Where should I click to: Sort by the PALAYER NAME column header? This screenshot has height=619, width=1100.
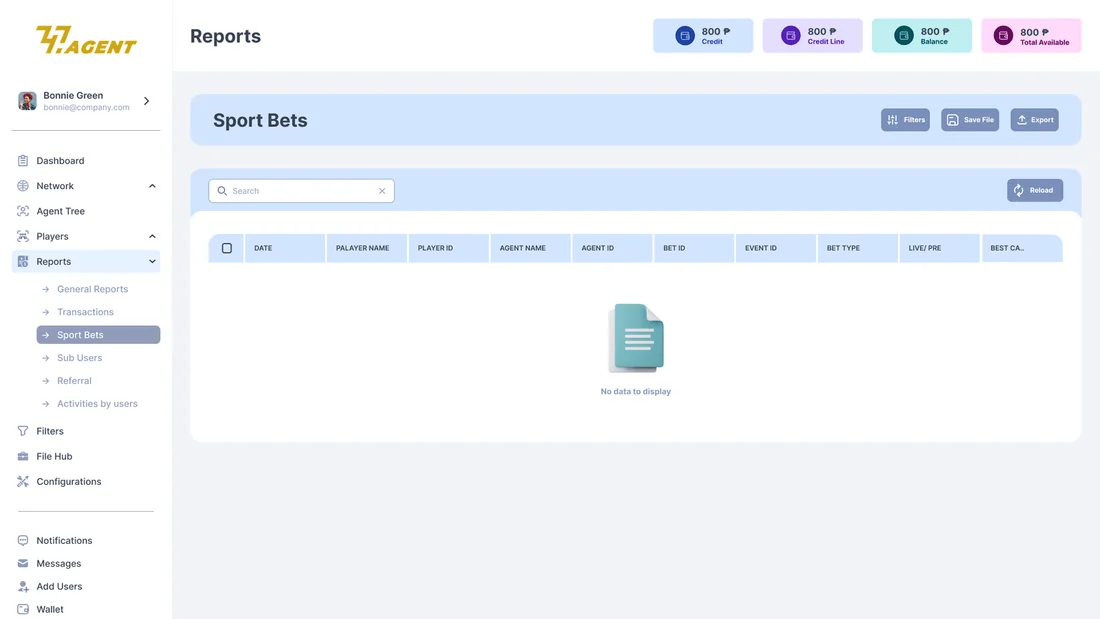point(366,248)
